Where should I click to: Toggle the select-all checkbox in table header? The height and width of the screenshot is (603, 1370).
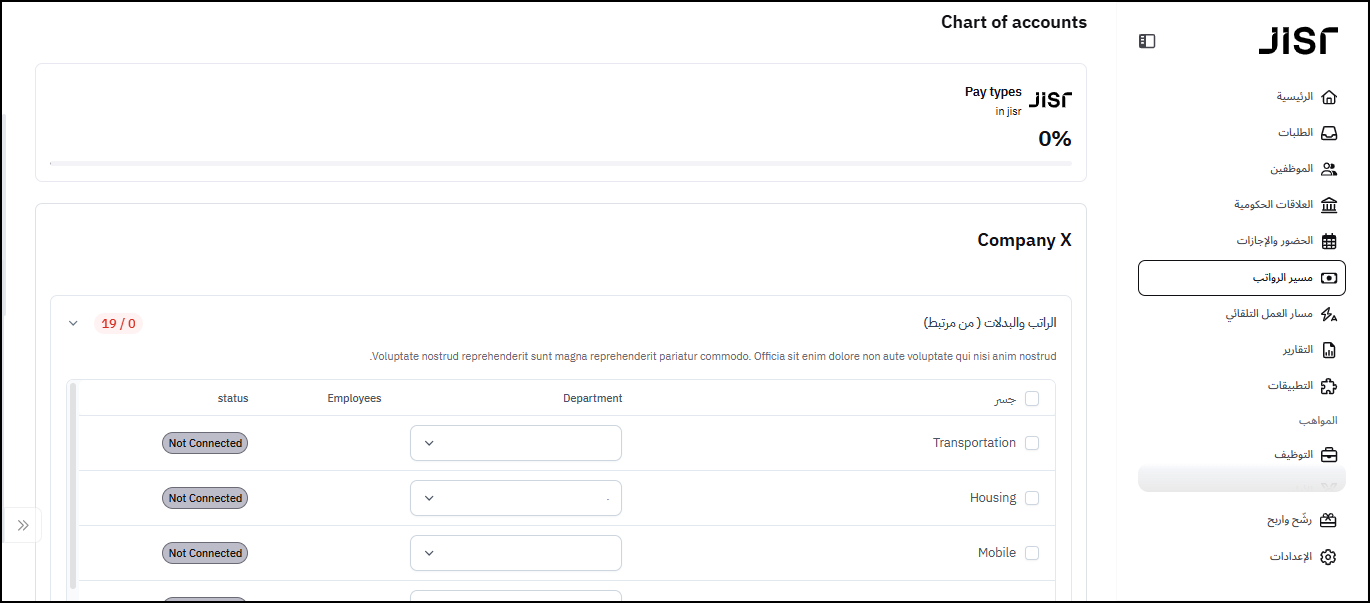click(x=1032, y=399)
